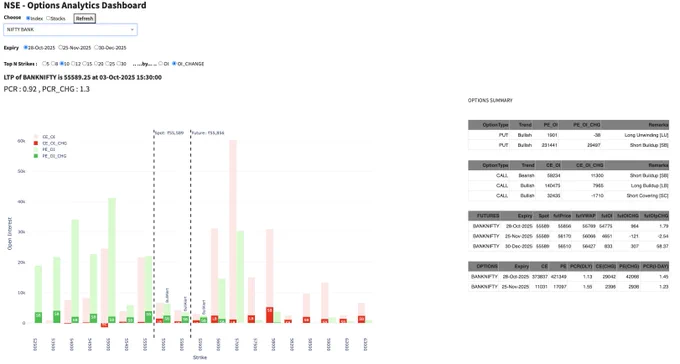Toggle PE_OI_CHG series in chart legend

point(50,156)
